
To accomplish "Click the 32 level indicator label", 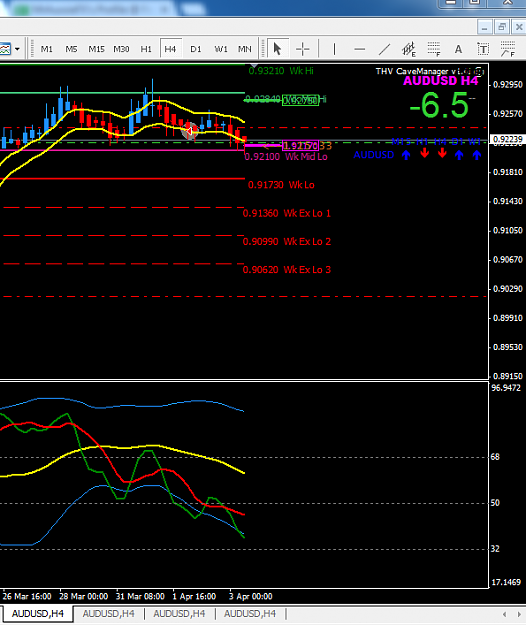I will click(495, 549).
